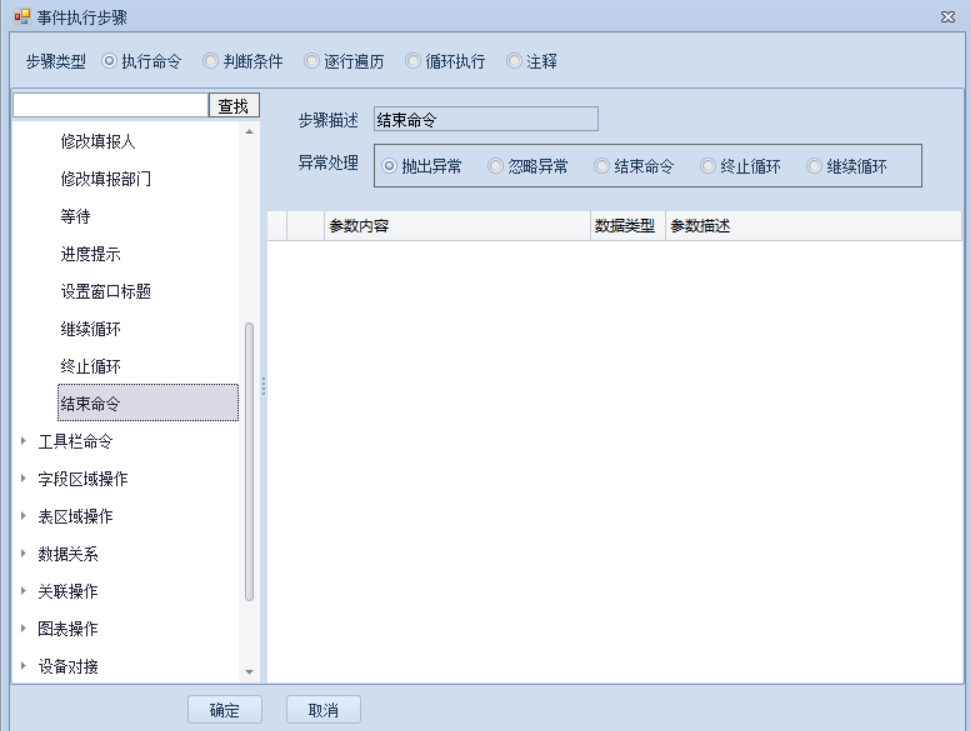This screenshot has width=971, height=731.
Task: Click the command tree scrollbar down arrow
Action: 250,673
